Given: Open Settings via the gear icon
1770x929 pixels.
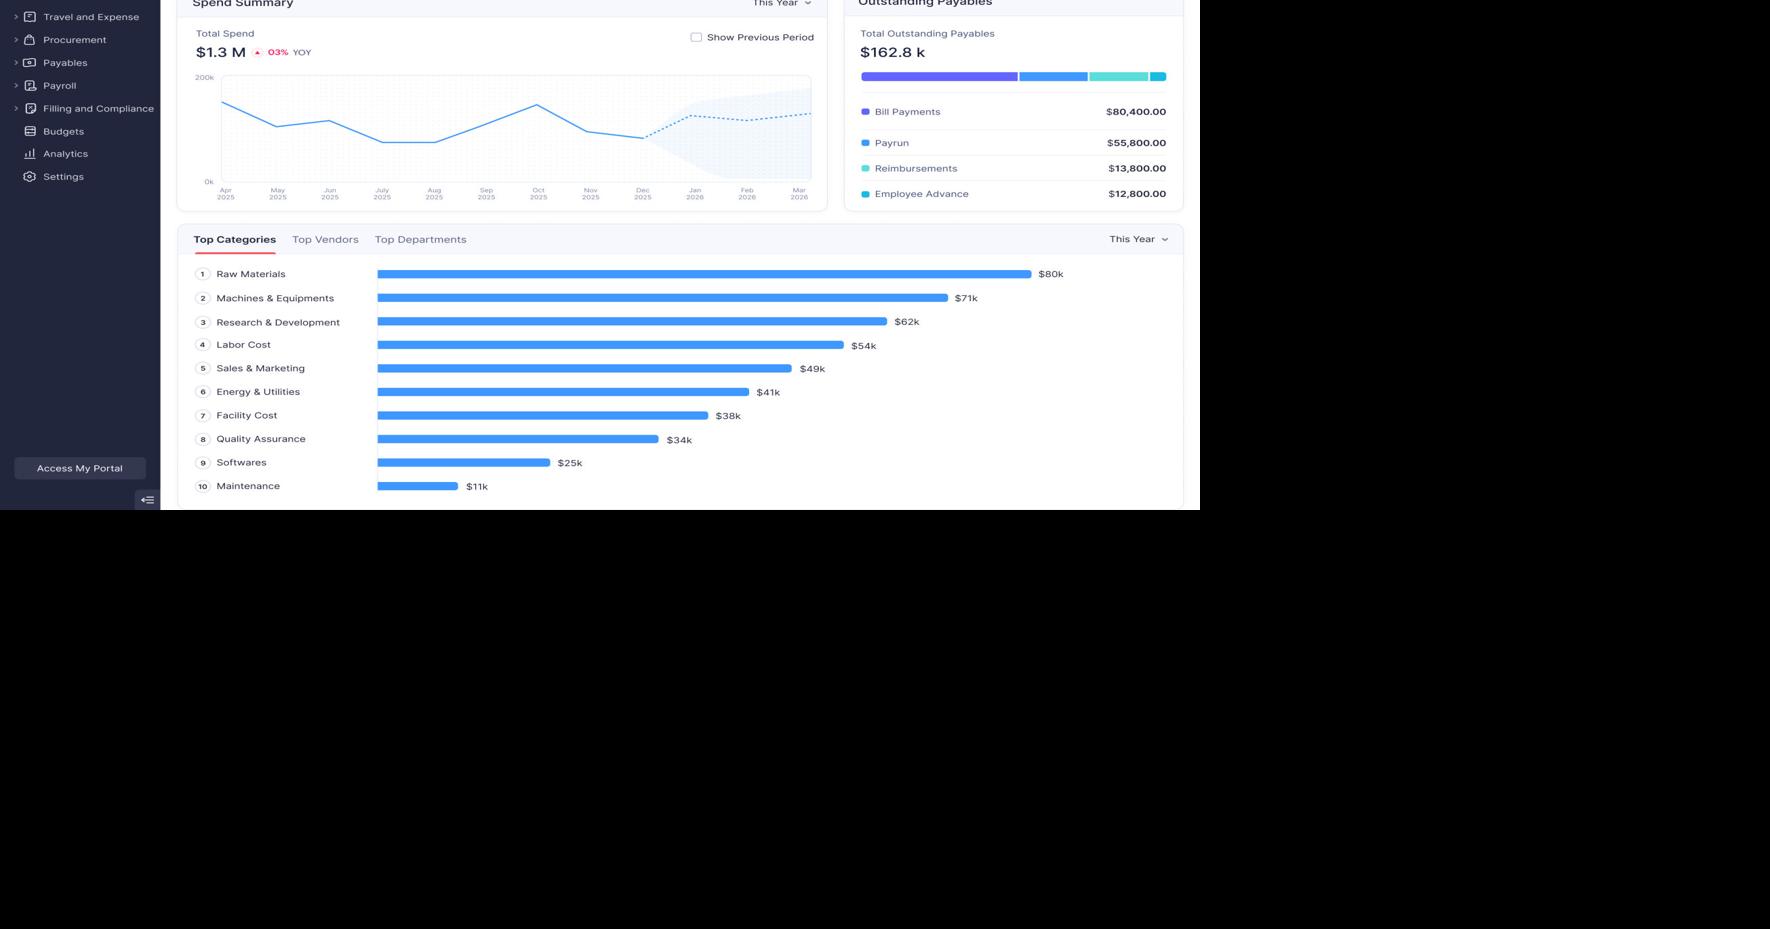Looking at the screenshot, I should click(28, 176).
